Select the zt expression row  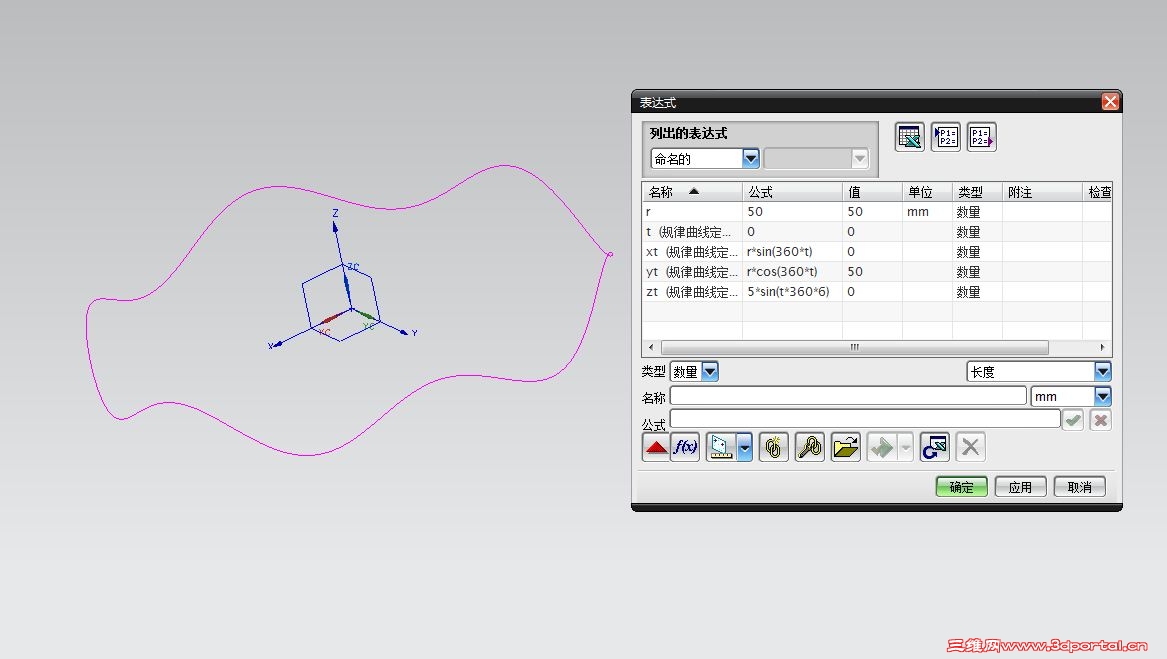coord(877,292)
